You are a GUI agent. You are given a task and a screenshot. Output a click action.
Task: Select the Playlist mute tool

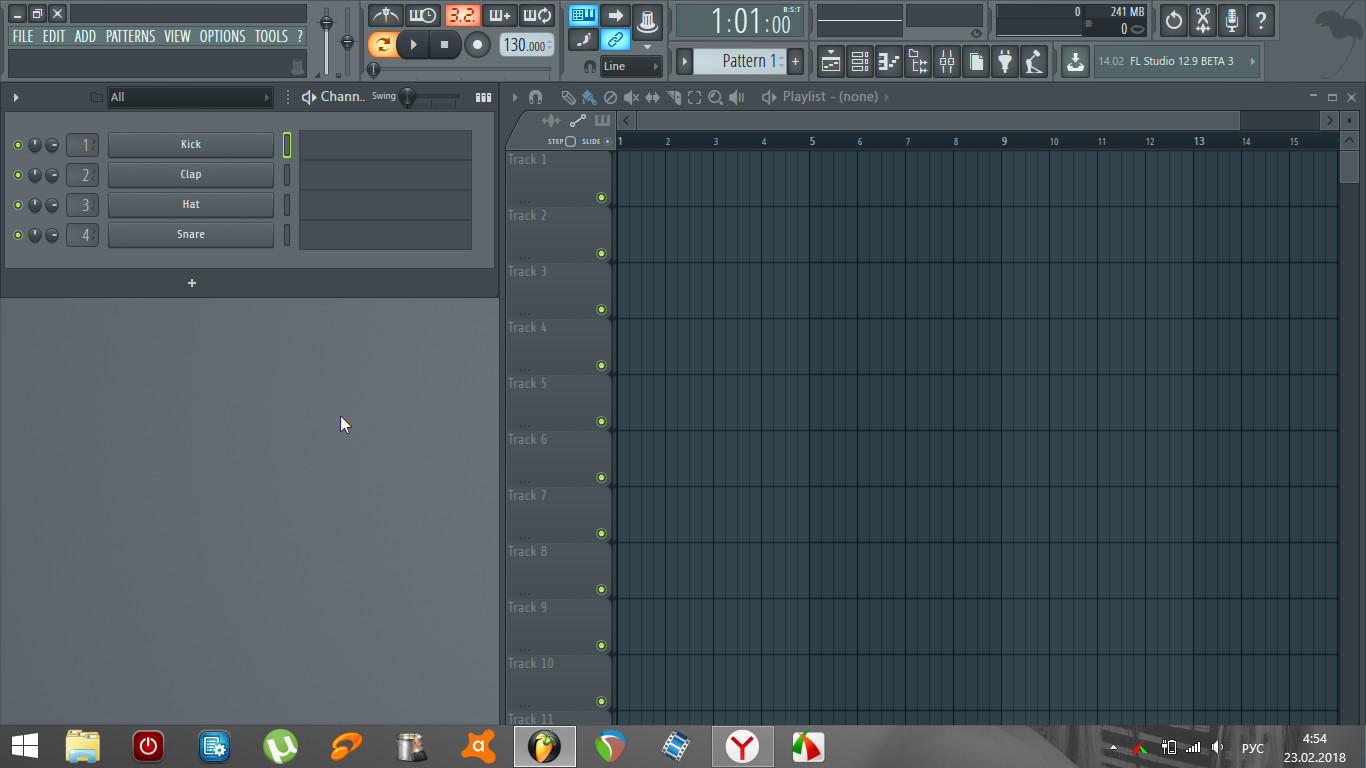(x=631, y=97)
